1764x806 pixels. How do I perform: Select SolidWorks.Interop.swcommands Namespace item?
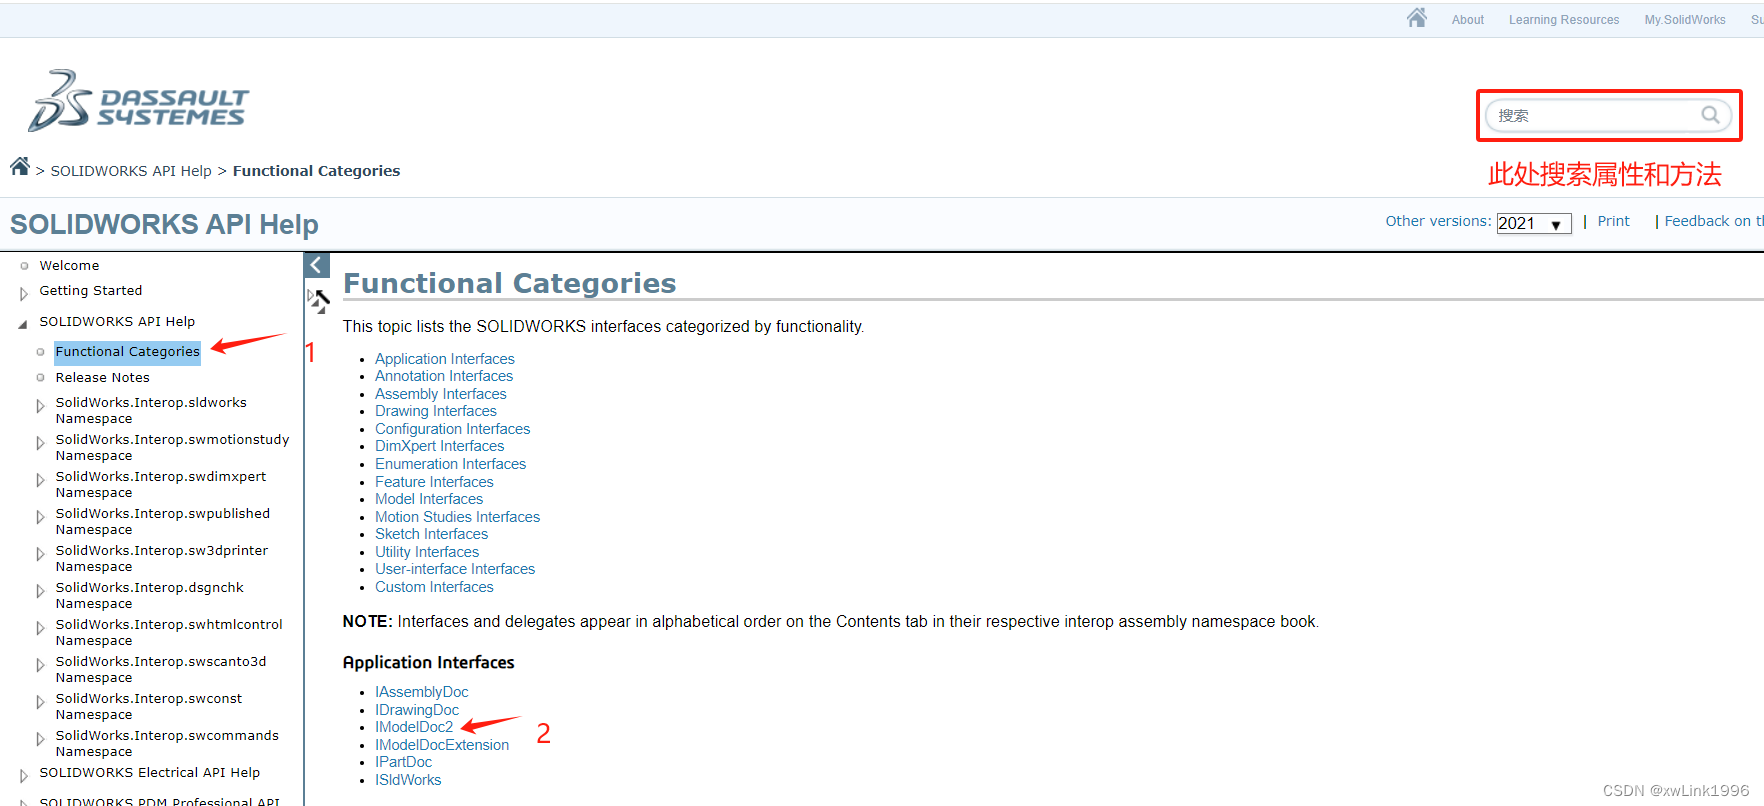[x=167, y=743]
